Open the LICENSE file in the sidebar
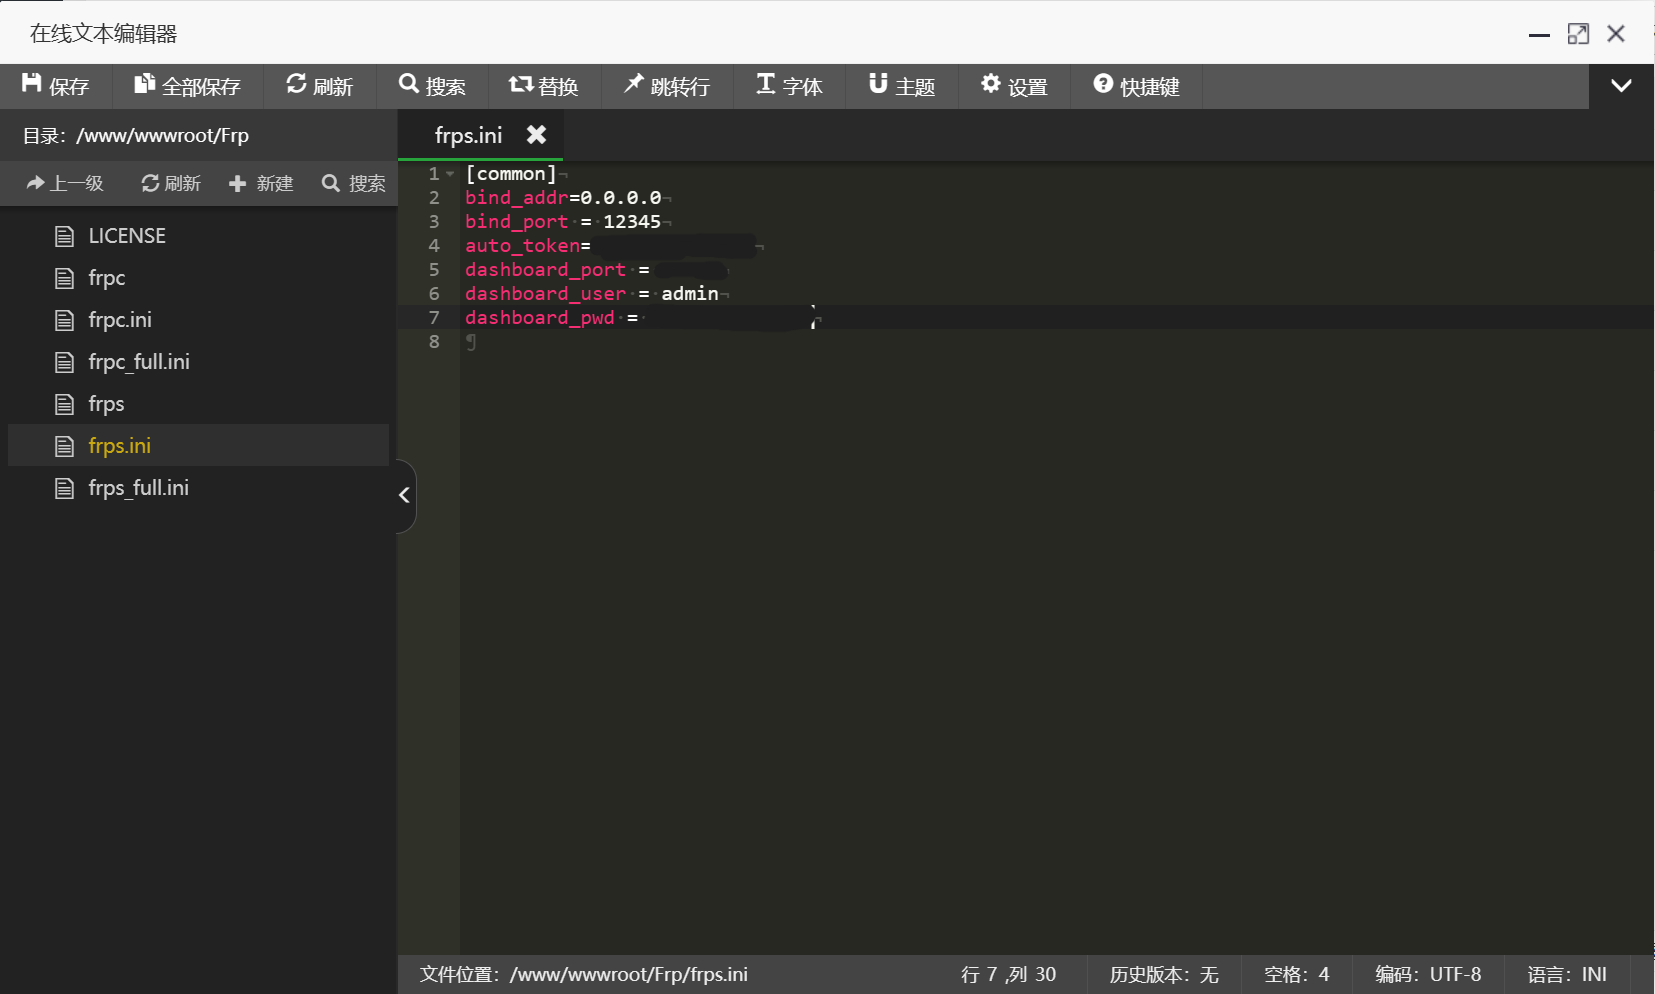This screenshot has height=994, width=1655. [126, 236]
